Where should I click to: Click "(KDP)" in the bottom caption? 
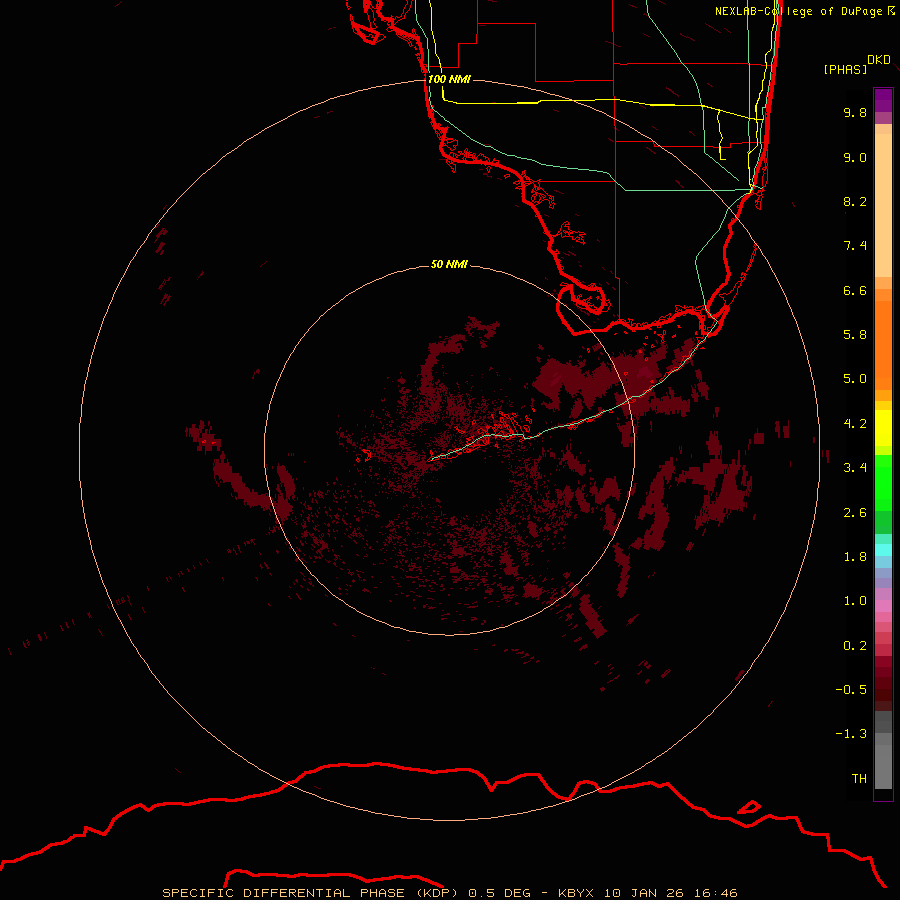click(x=437, y=893)
